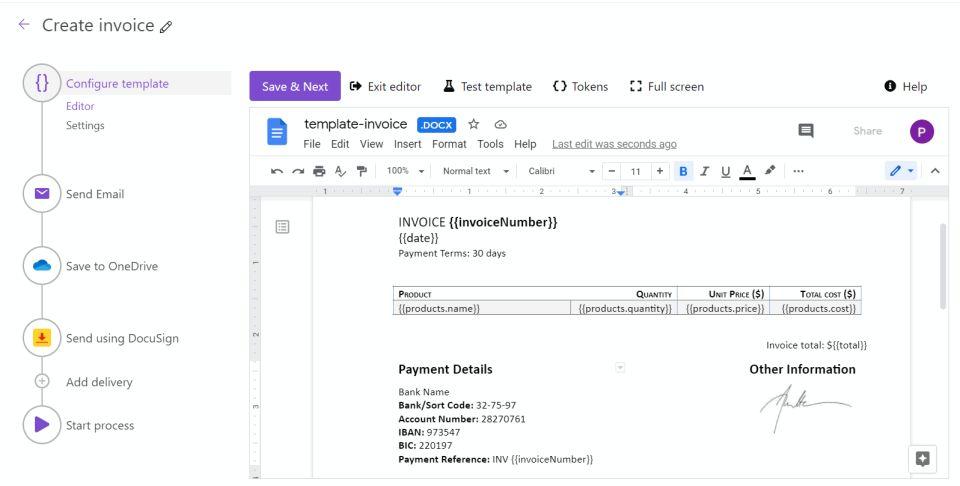
Task: Click the pencil icon beside Create invoice
Action: [x=166, y=27]
